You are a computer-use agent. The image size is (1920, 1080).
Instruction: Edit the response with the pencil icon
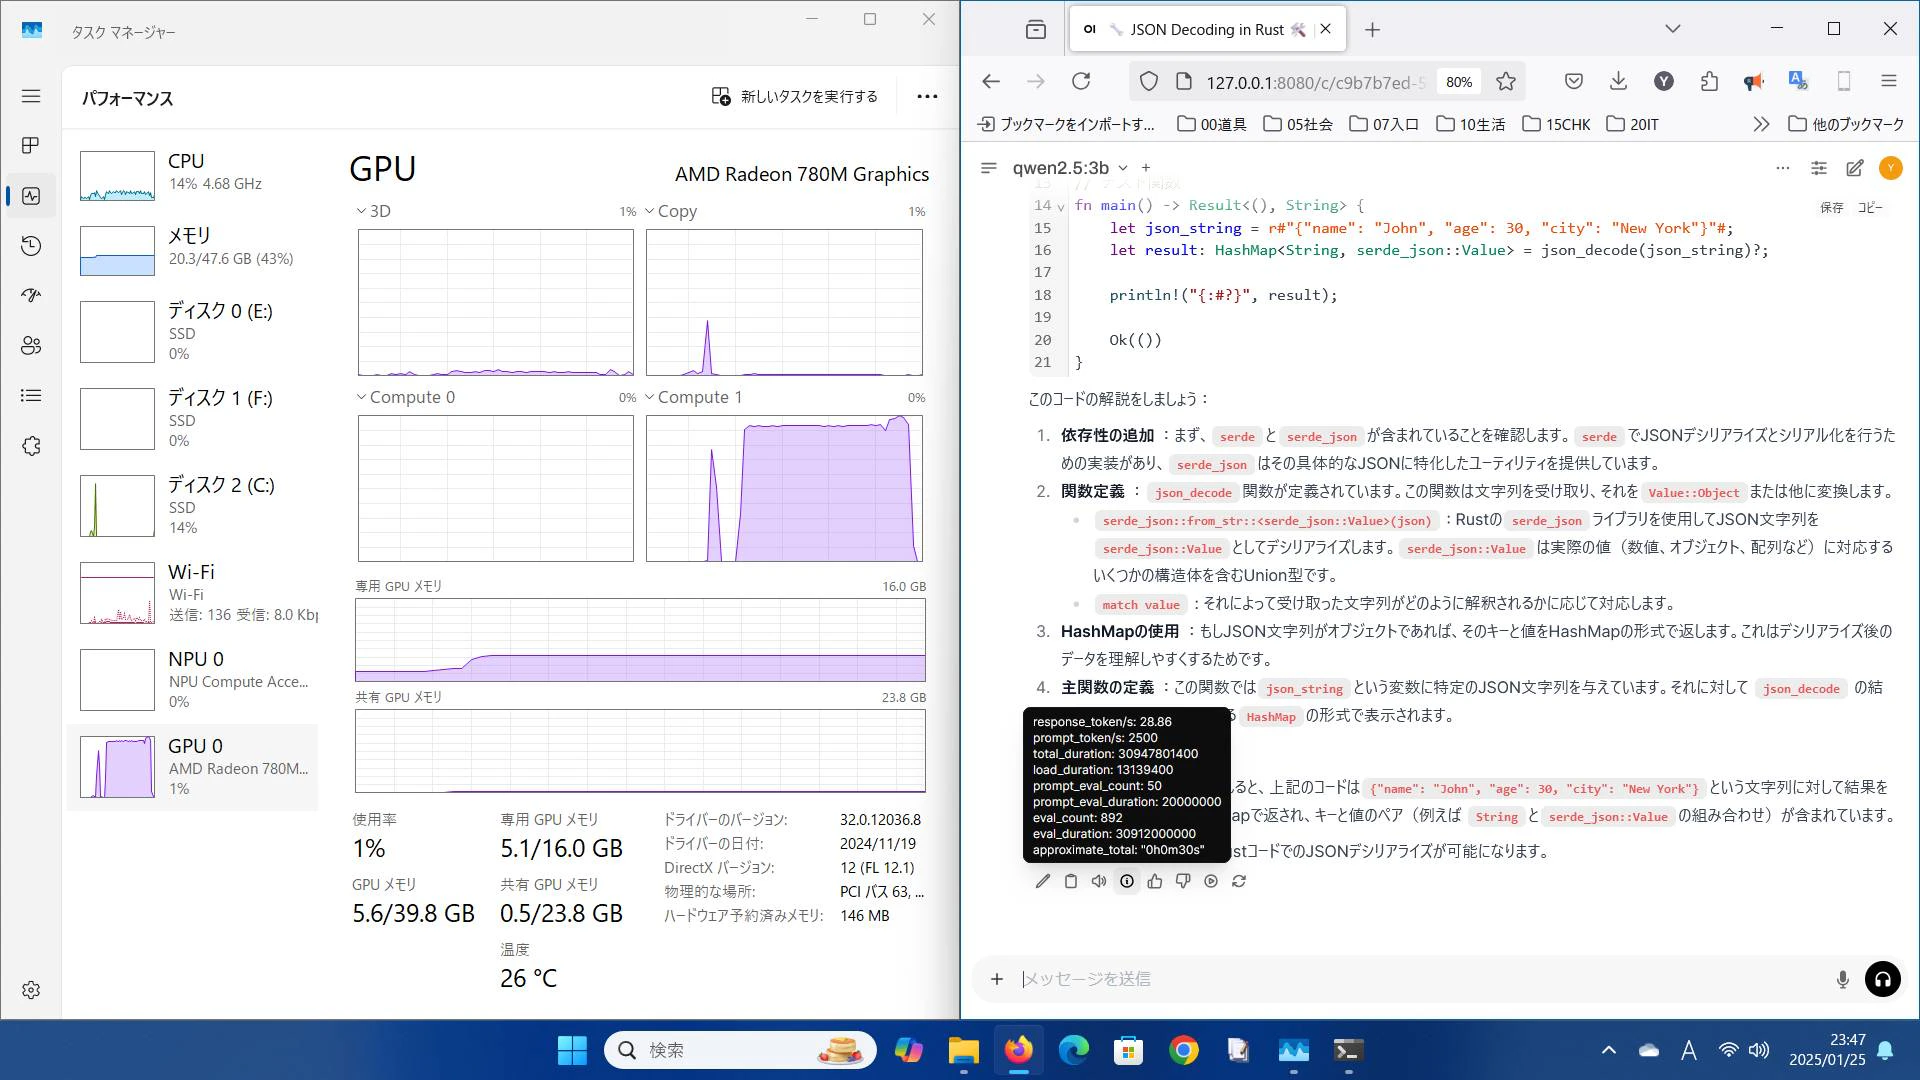pyautogui.click(x=1043, y=881)
